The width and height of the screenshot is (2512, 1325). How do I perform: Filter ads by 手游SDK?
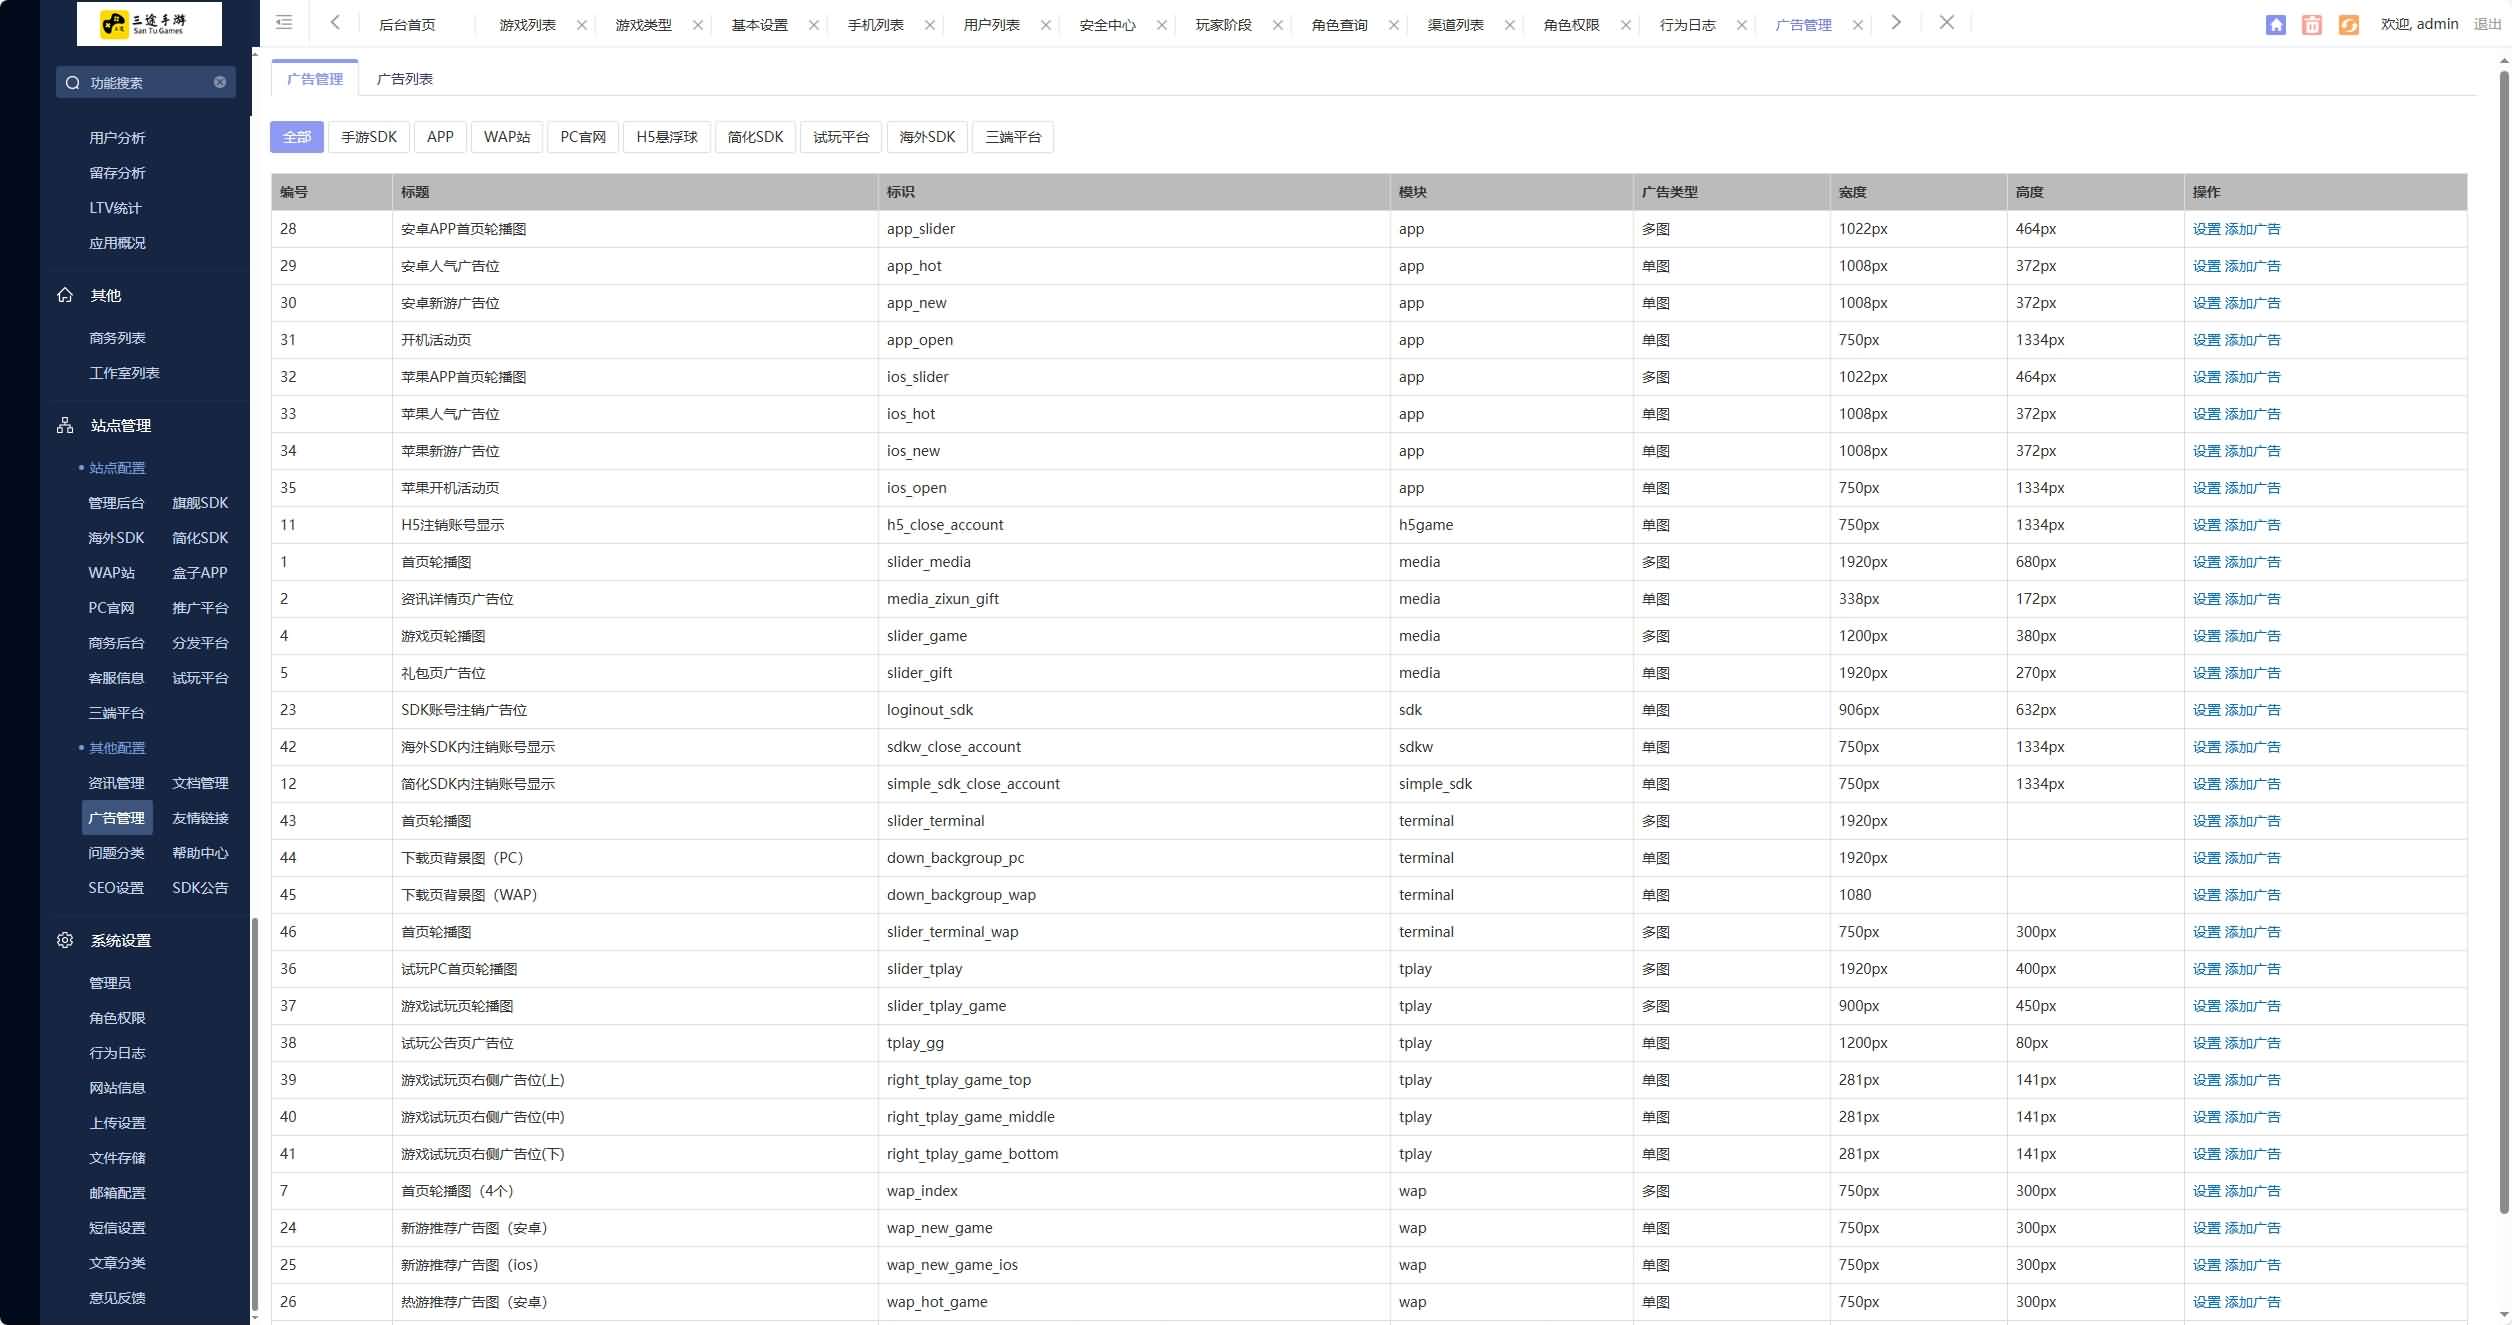click(369, 137)
